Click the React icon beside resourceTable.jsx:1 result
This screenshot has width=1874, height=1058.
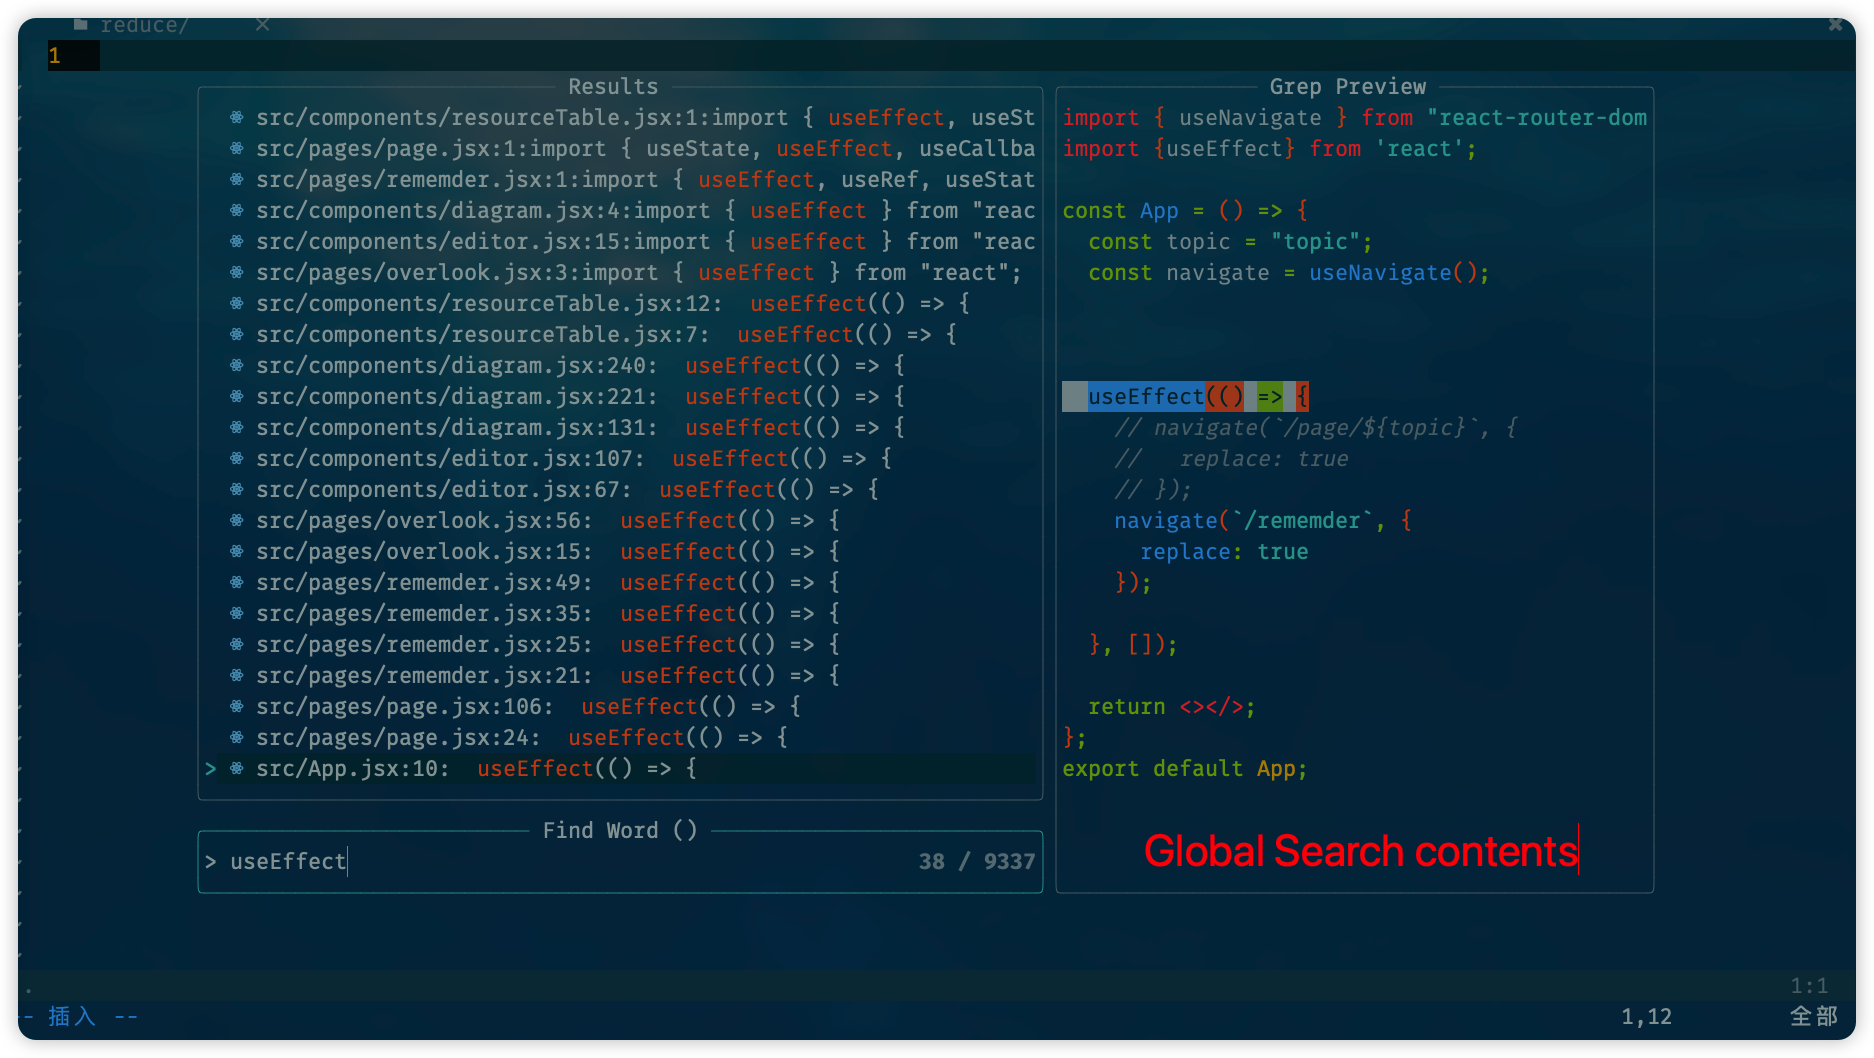click(237, 117)
